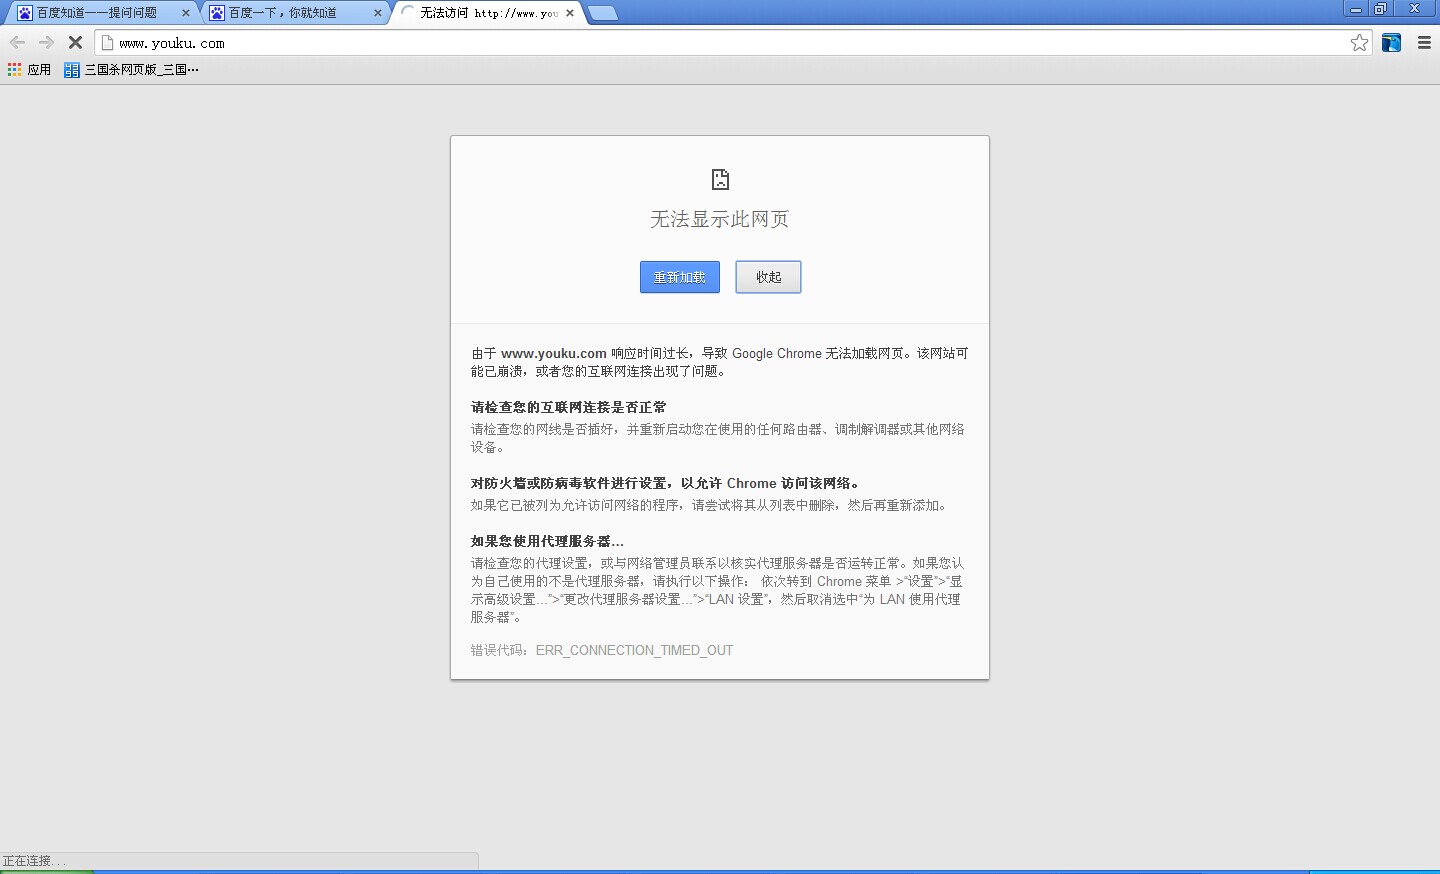Click the 重新加载 reload button
This screenshot has width=1440, height=874.
680,277
